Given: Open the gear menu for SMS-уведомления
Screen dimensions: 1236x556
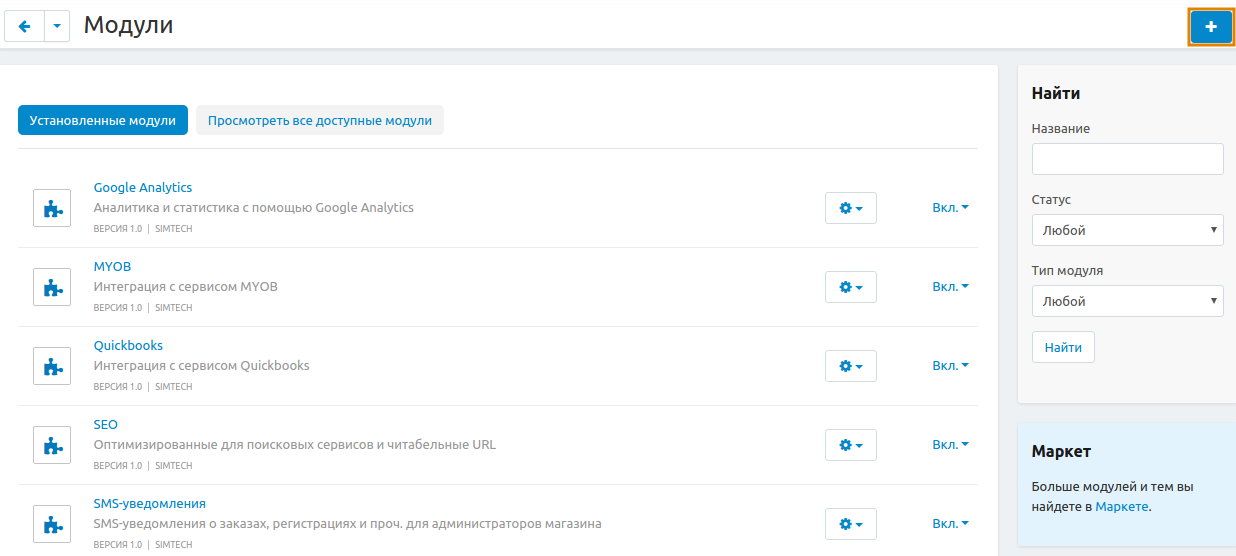Looking at the screenshot, I should click(850, 524).
